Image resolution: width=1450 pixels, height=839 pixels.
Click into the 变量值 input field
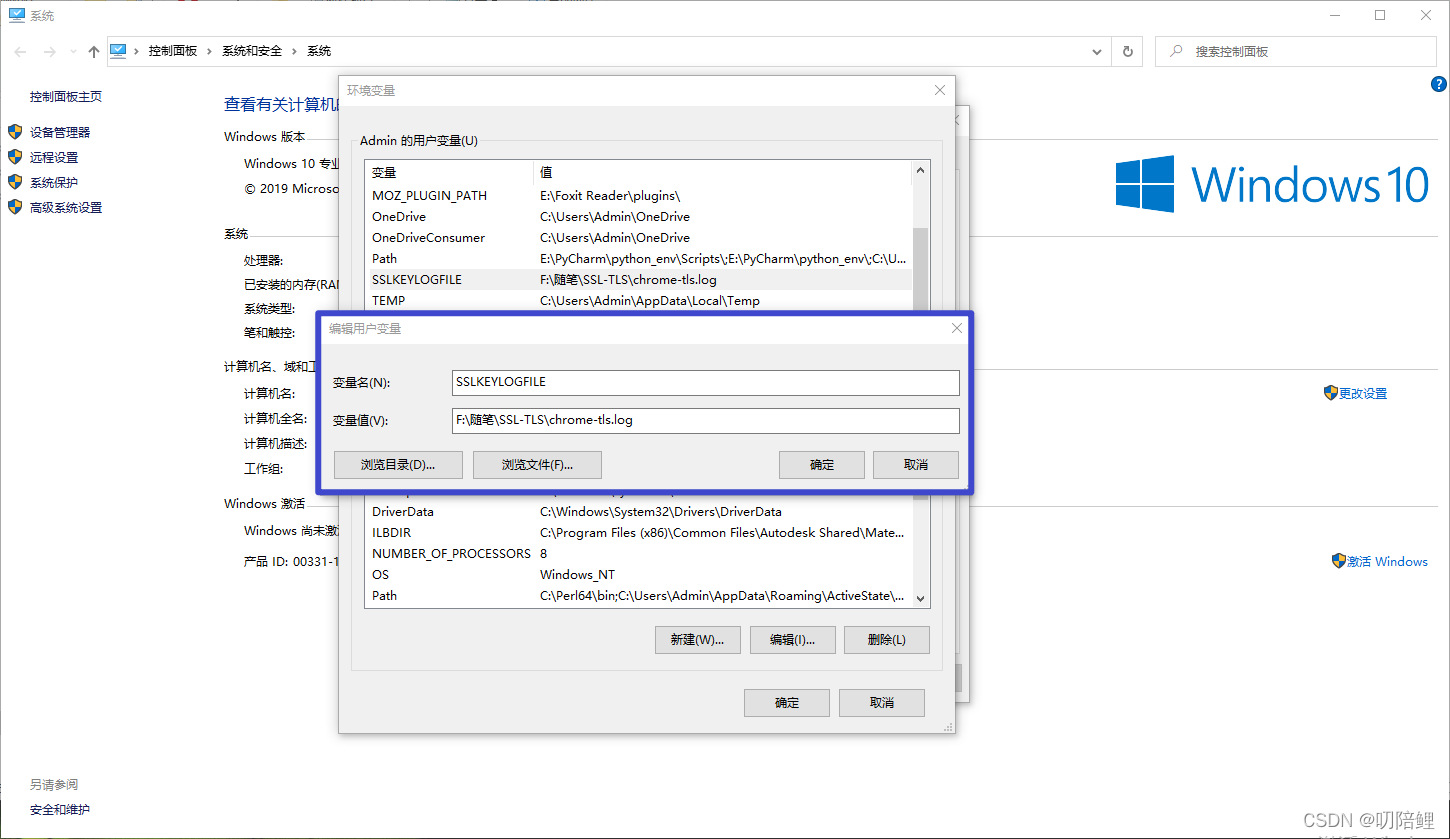[705, 420]
